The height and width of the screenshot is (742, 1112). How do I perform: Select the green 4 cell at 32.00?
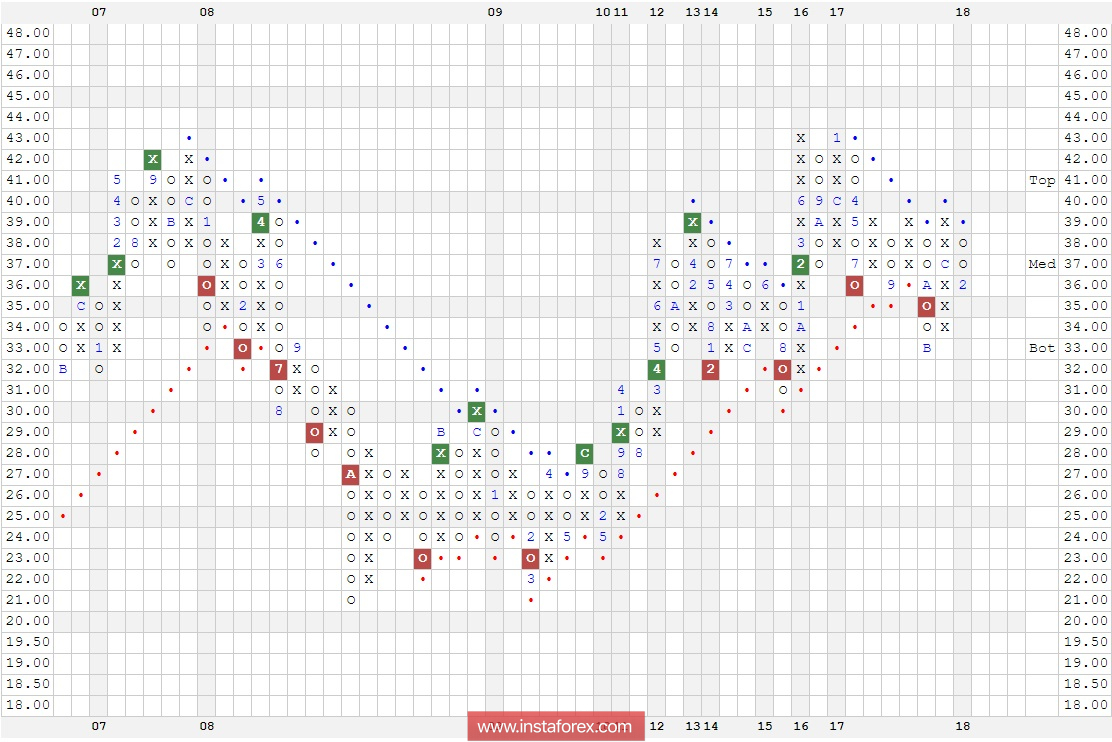[657, 369]
